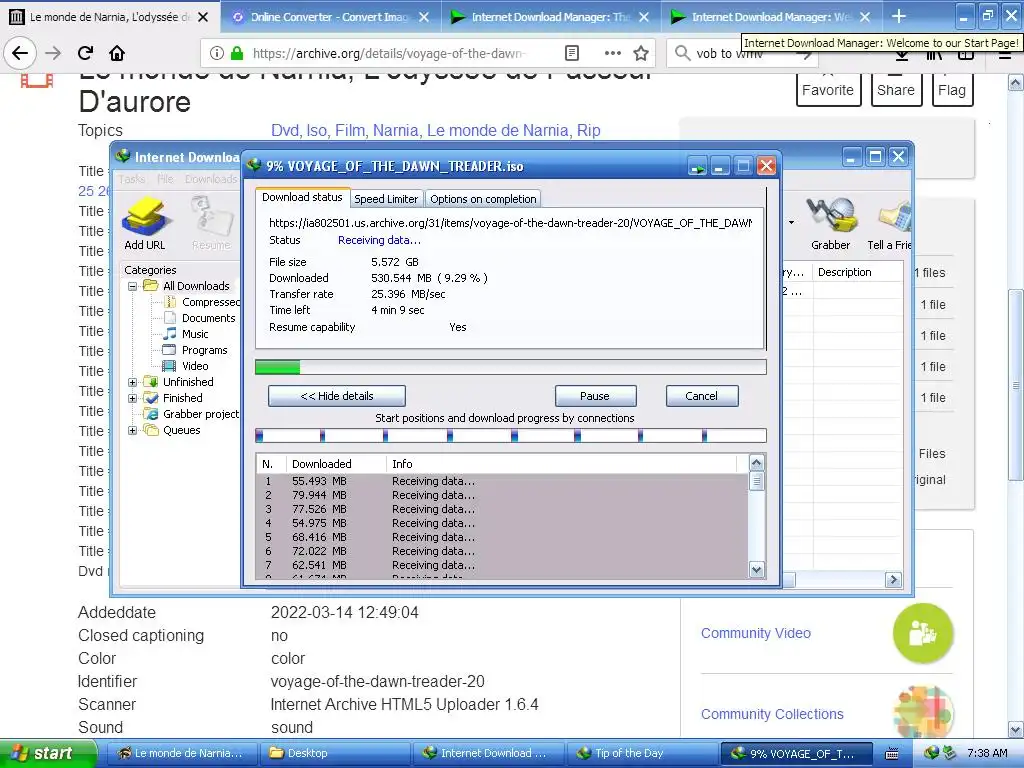Click the green download progress bar

pyautogui.click(x=510, y=367)
